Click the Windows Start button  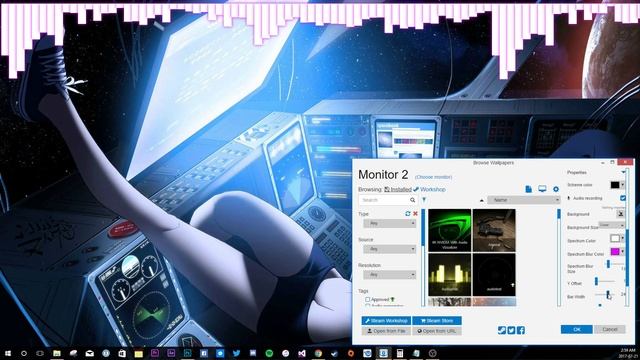pyautogui.click(x=8, y=353)
